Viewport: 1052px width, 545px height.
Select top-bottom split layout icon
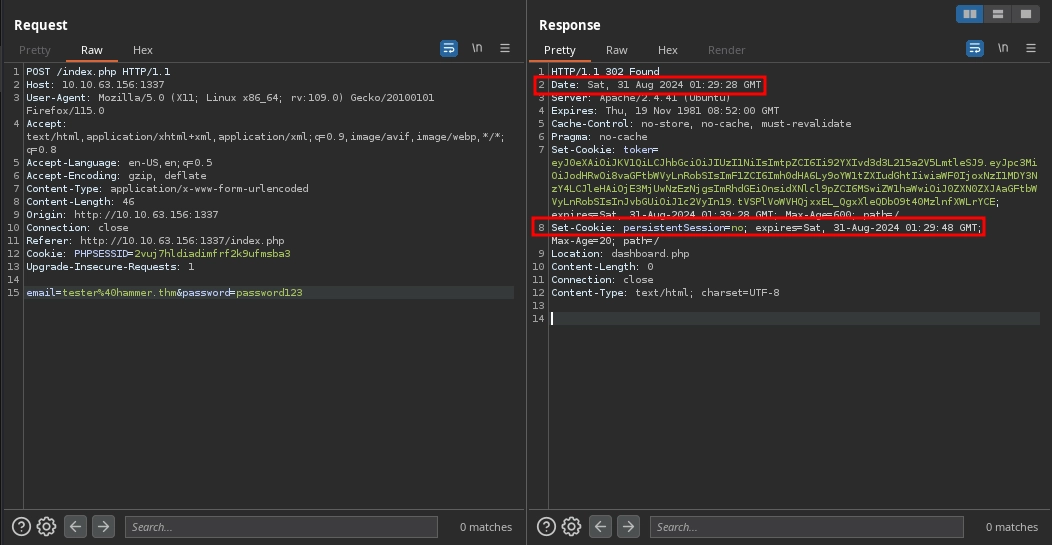coord(997,14)
